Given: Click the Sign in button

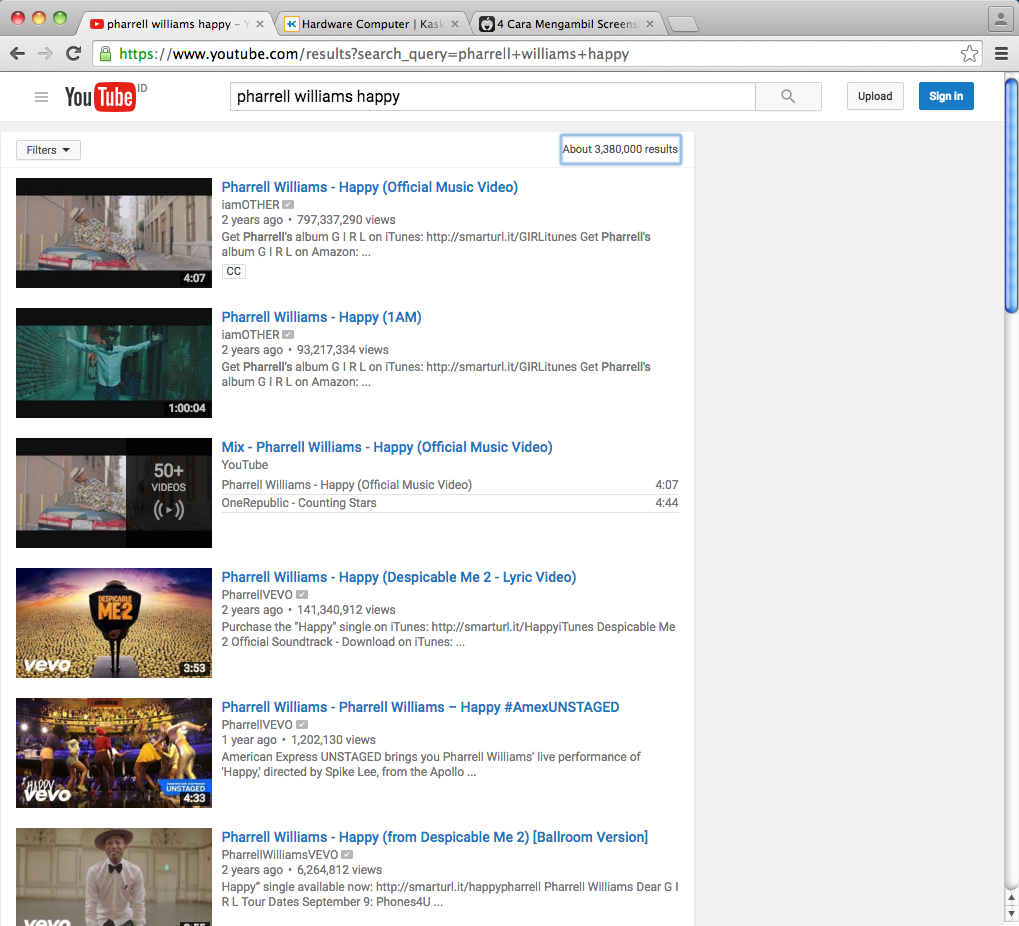Looking at the screenshot, I should 946,96.
